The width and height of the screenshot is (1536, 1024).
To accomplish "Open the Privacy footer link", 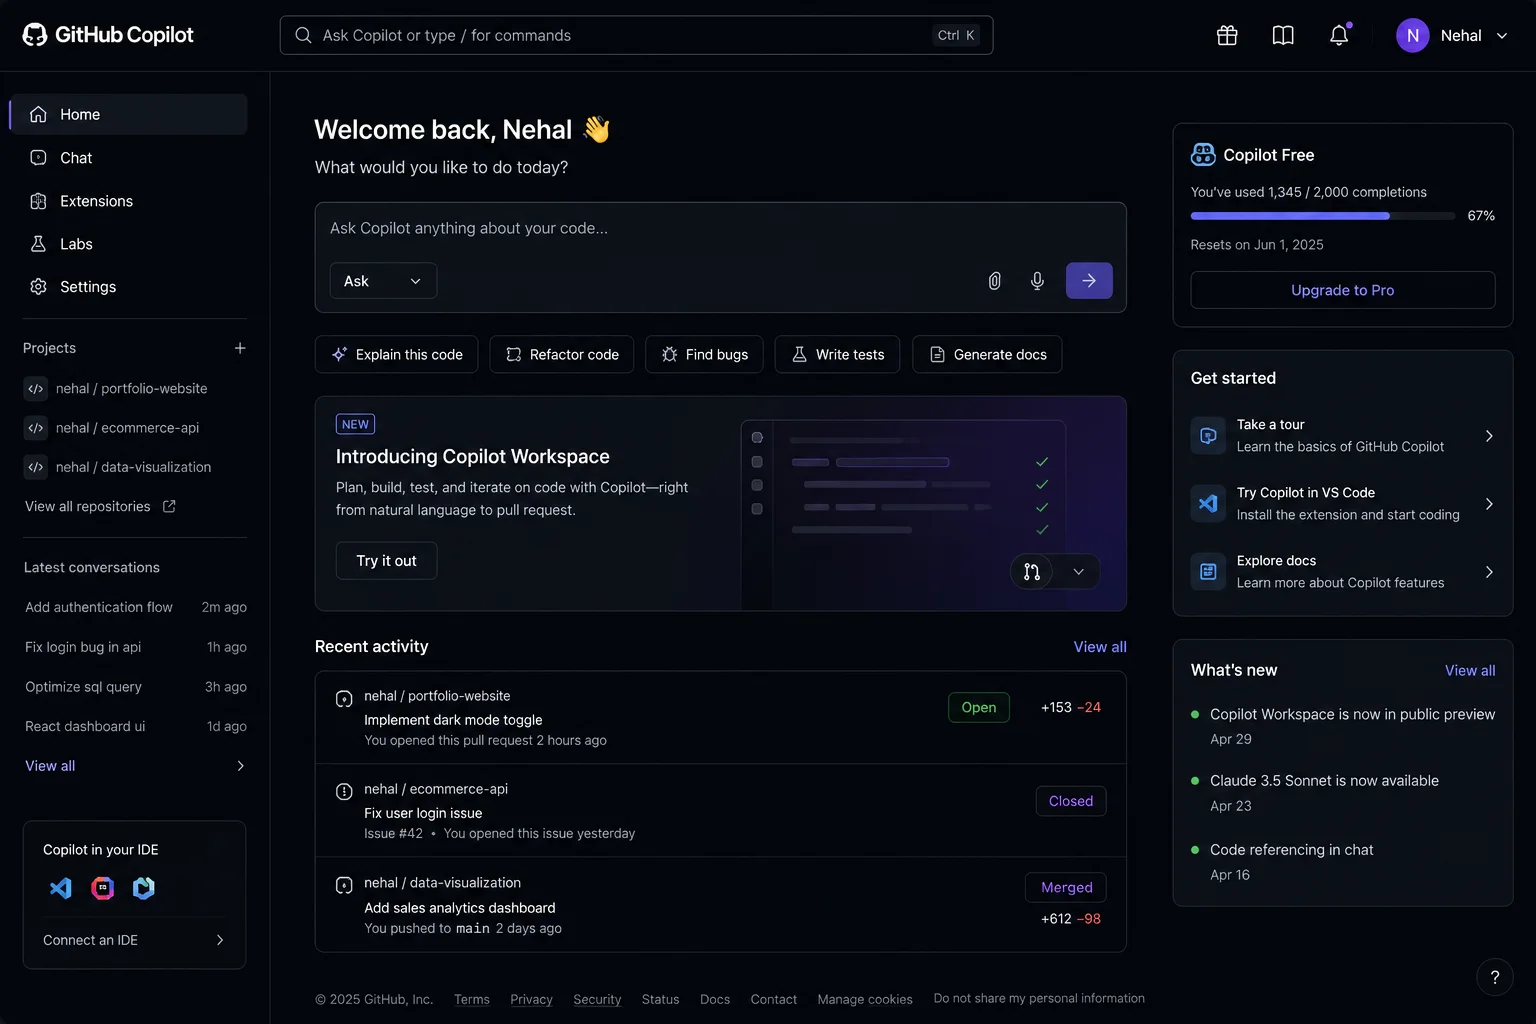I will [531, 999].
